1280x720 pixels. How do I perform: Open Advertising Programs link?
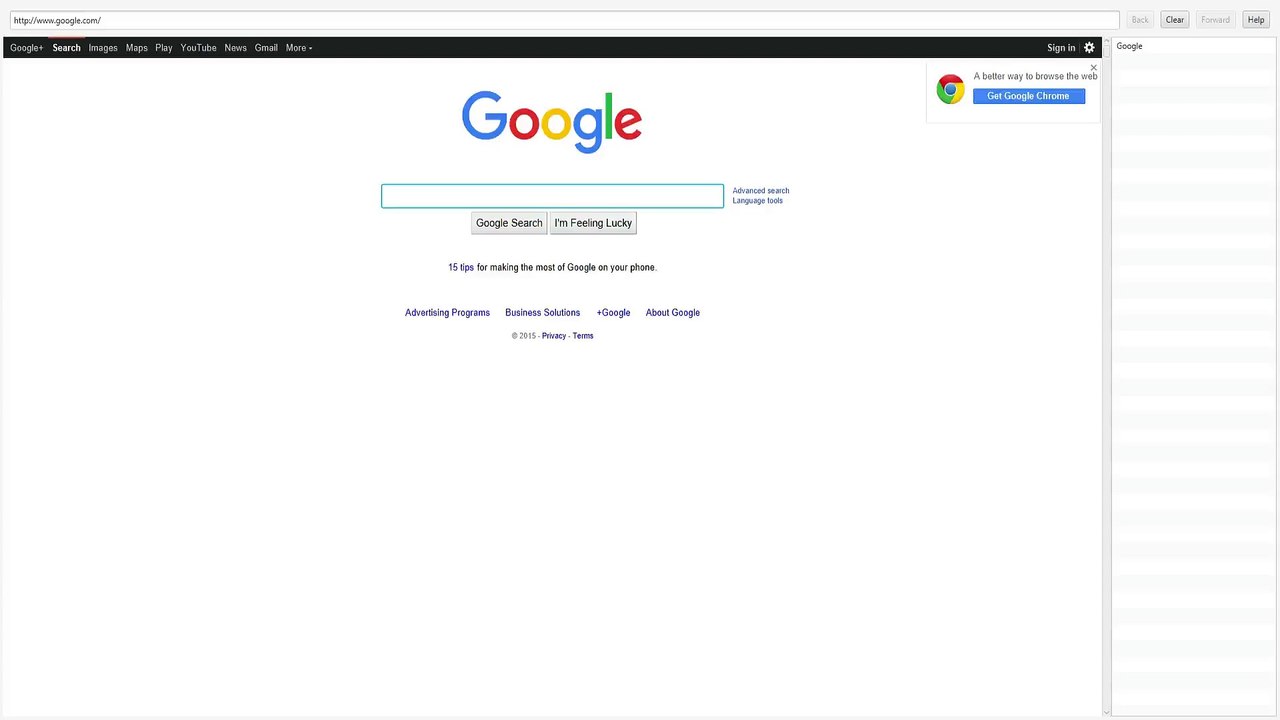[447, 313]
